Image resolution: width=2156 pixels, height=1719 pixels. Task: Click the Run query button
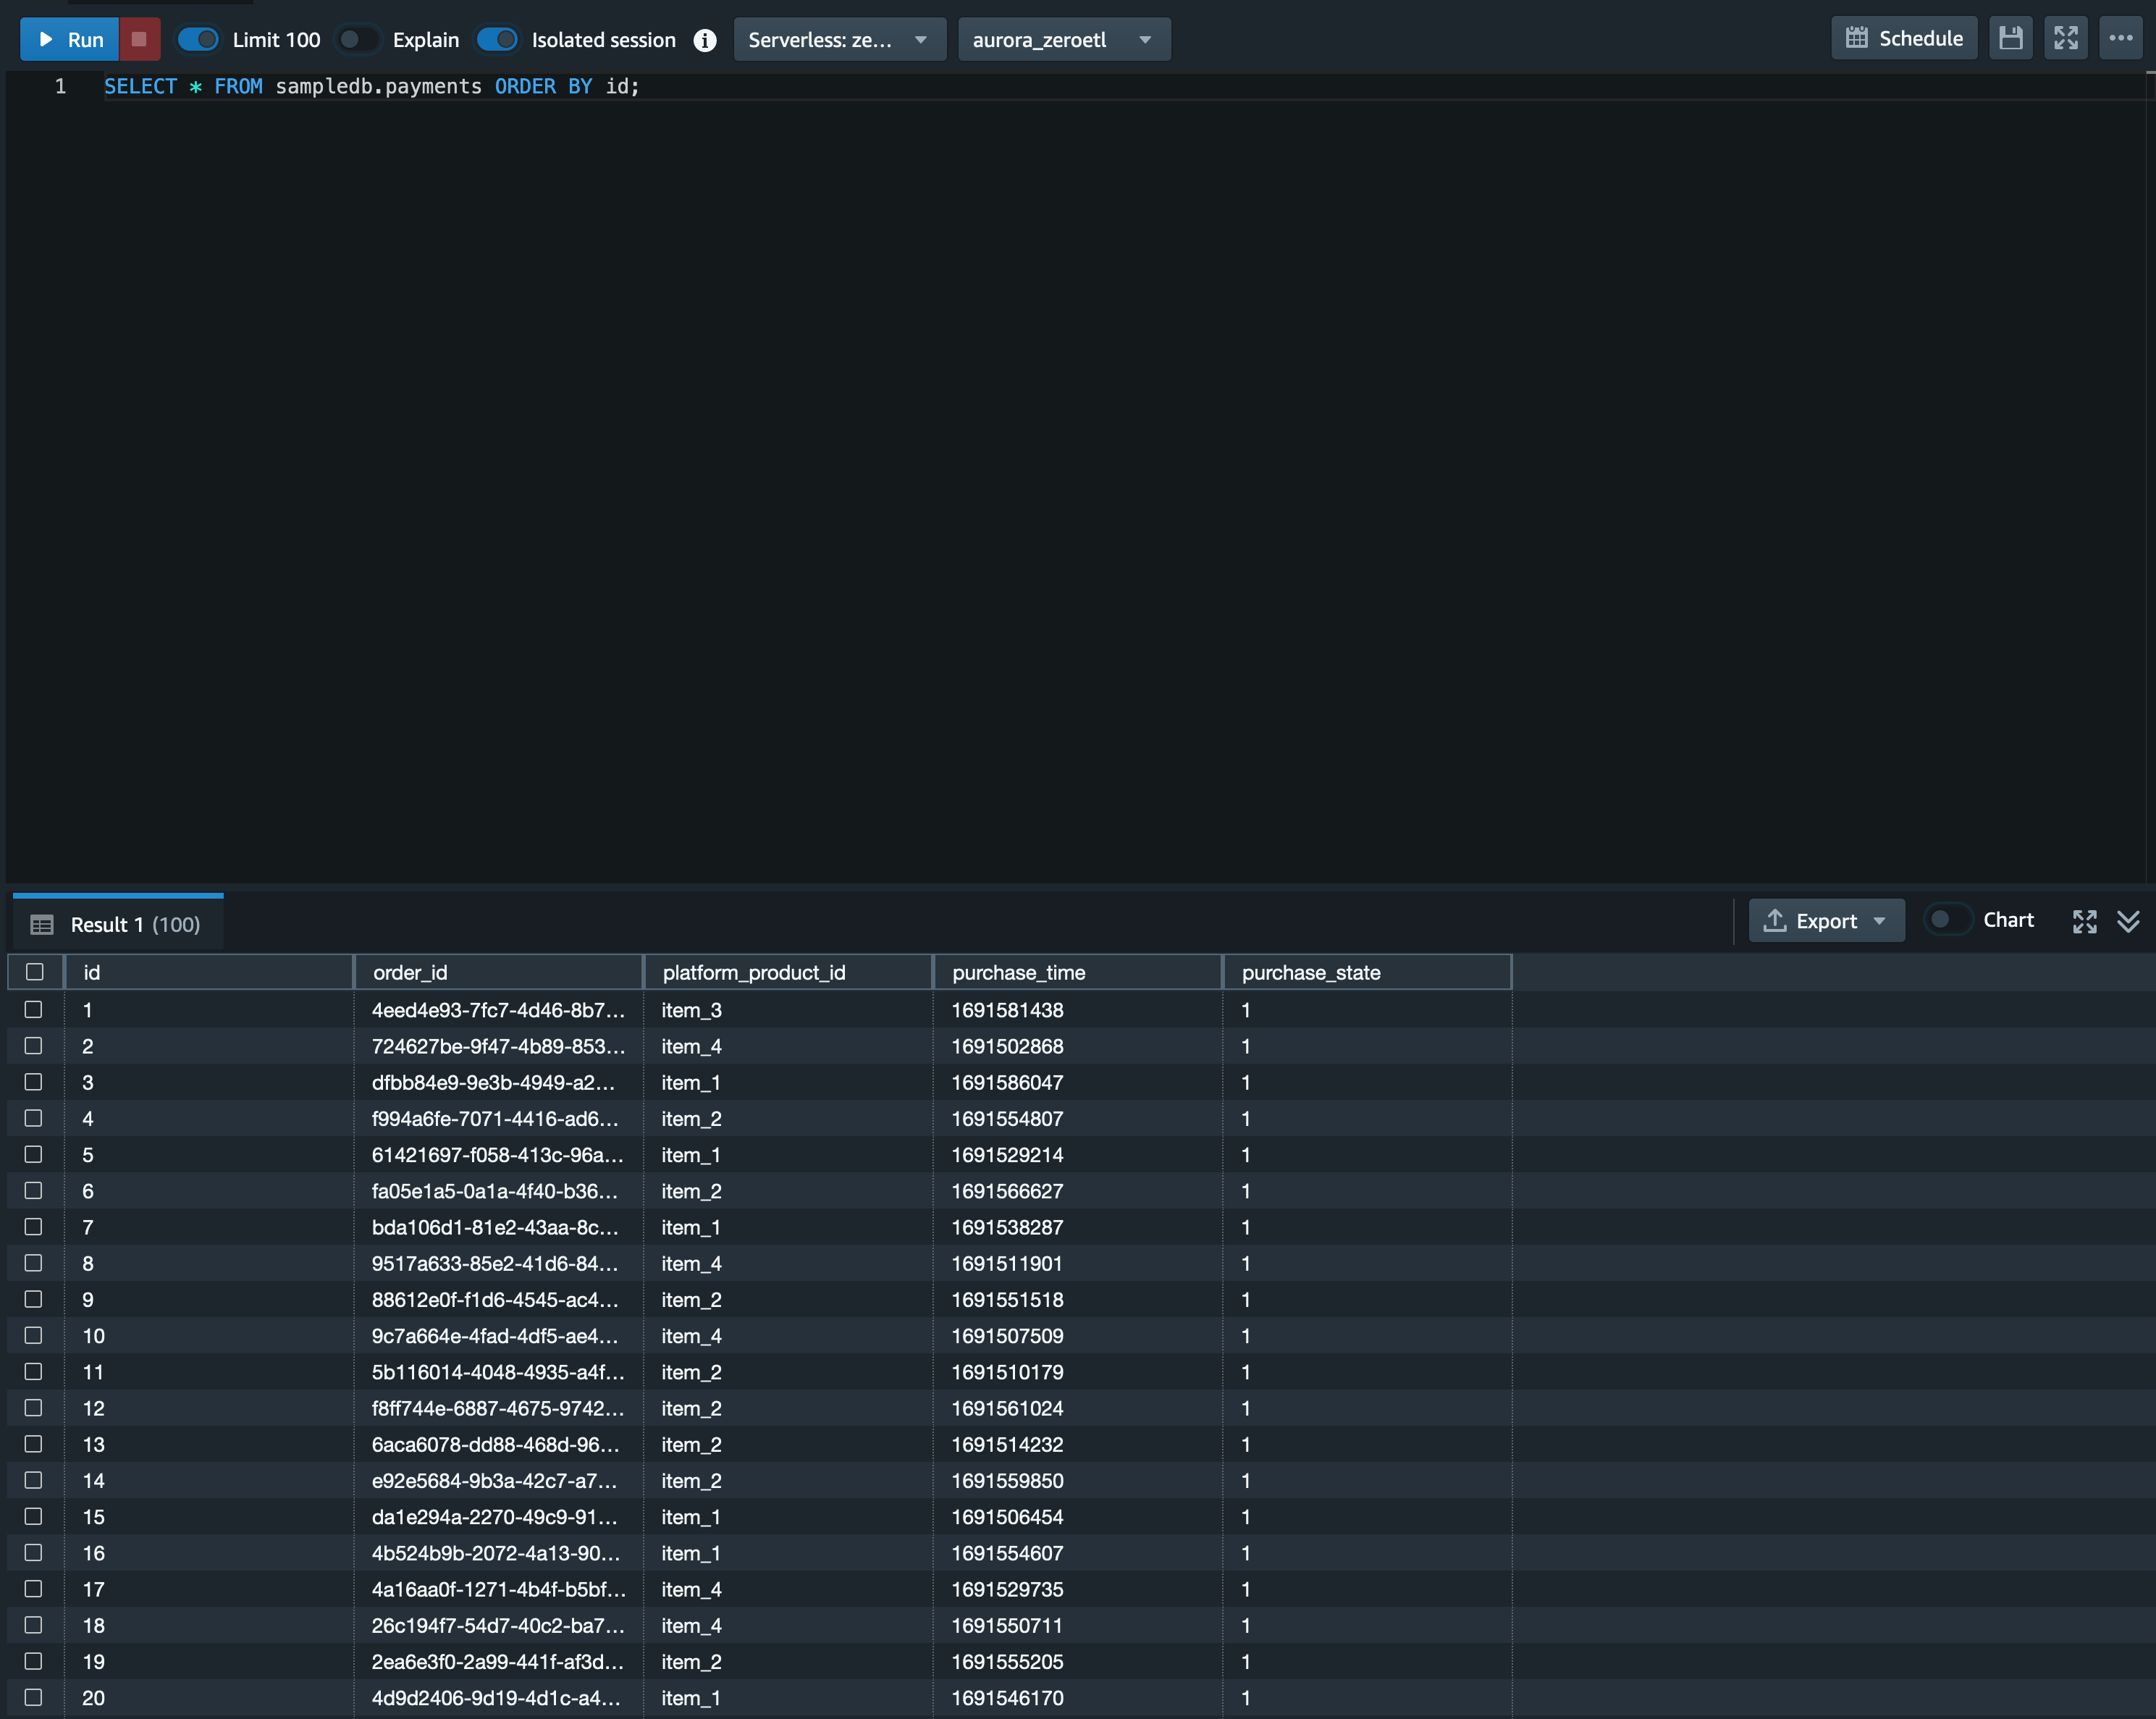coord(70,39)
